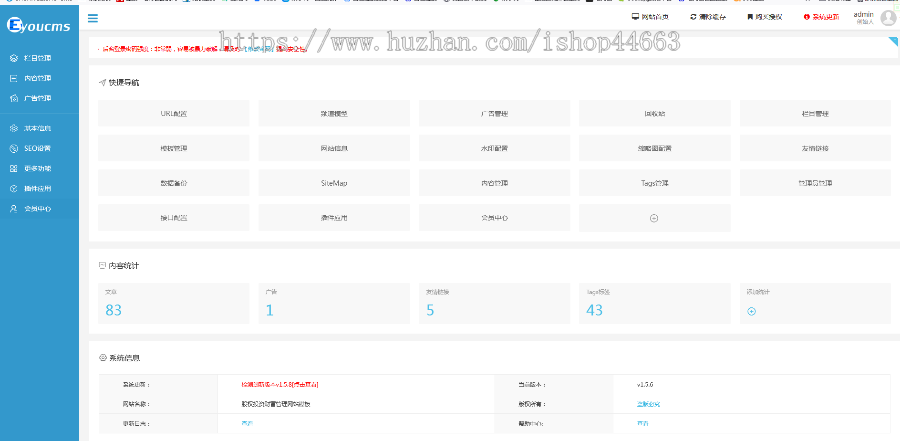Open the ads count 1 card
The image size is (900, 441).
coord(334,303)
